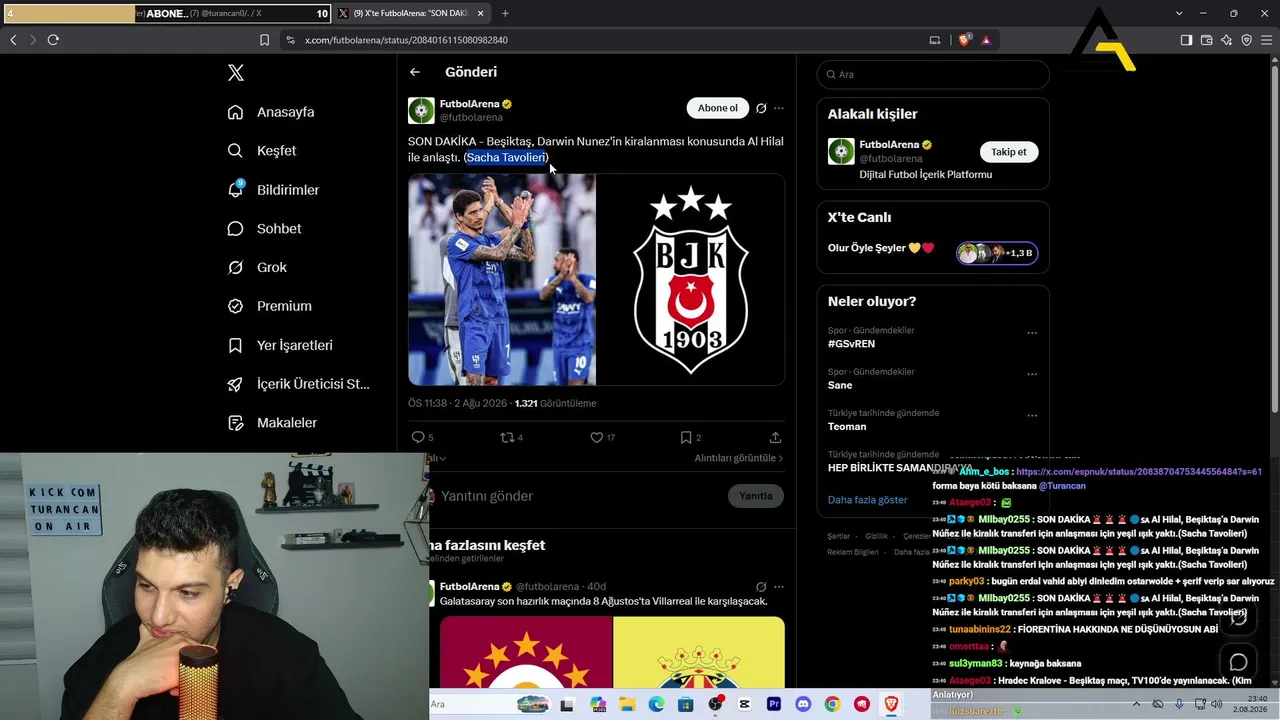This screenshot has height=720, width=1280.
Task: Open Google Chrome from the taskbar
Action: [x=832, y=705]
